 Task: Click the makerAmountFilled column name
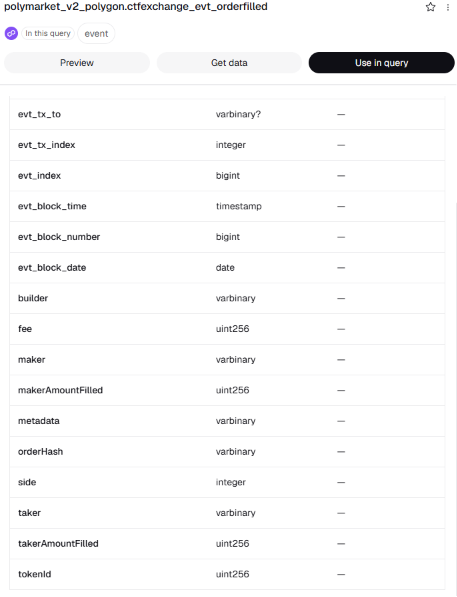61,390
